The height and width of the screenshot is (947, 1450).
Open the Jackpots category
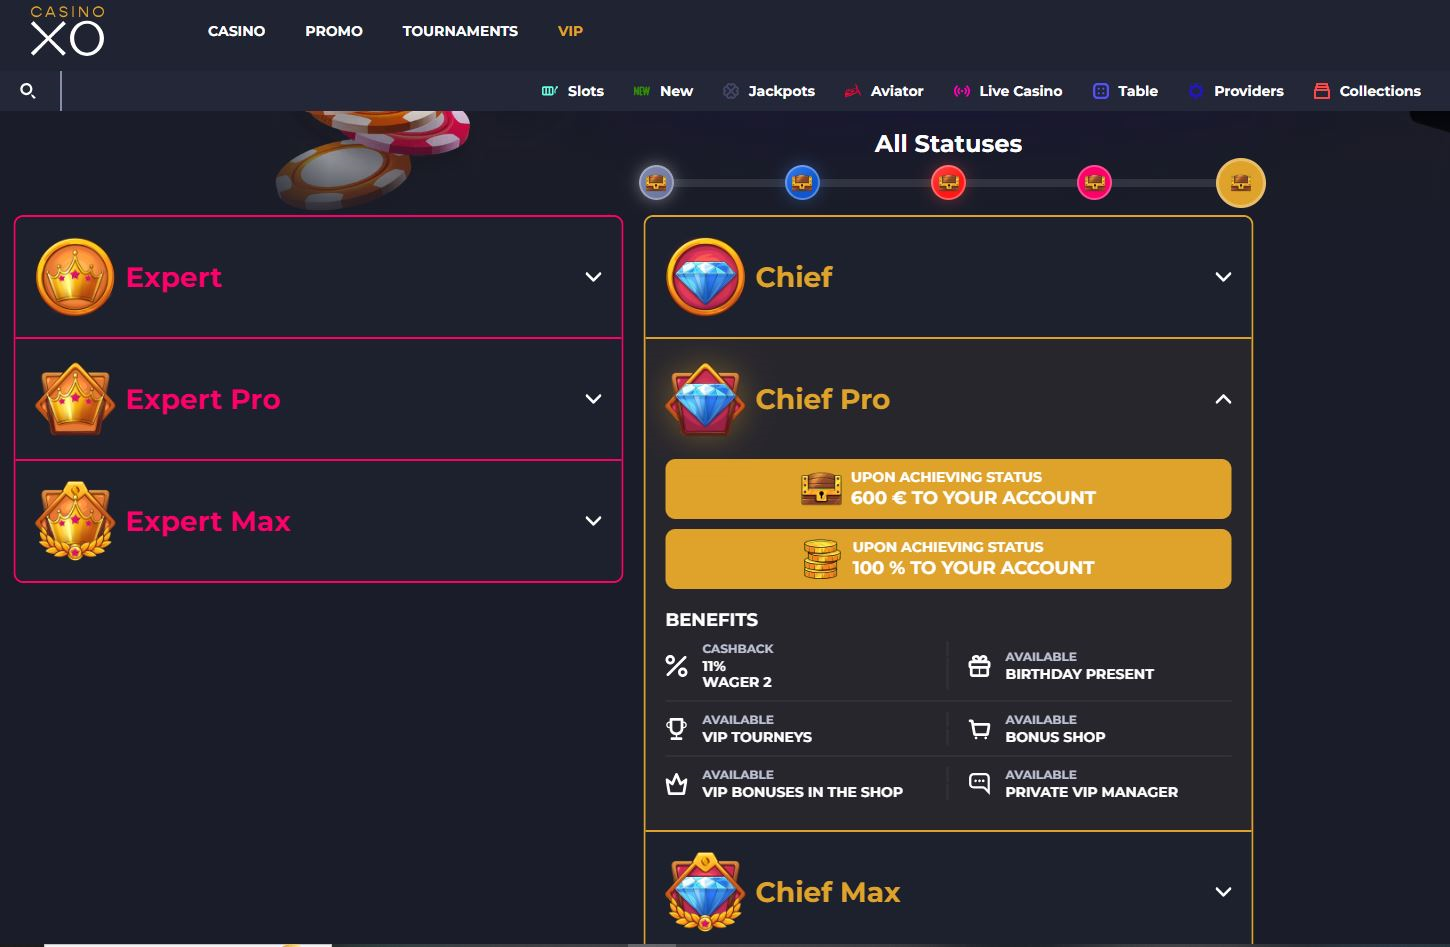coord(769,91)
